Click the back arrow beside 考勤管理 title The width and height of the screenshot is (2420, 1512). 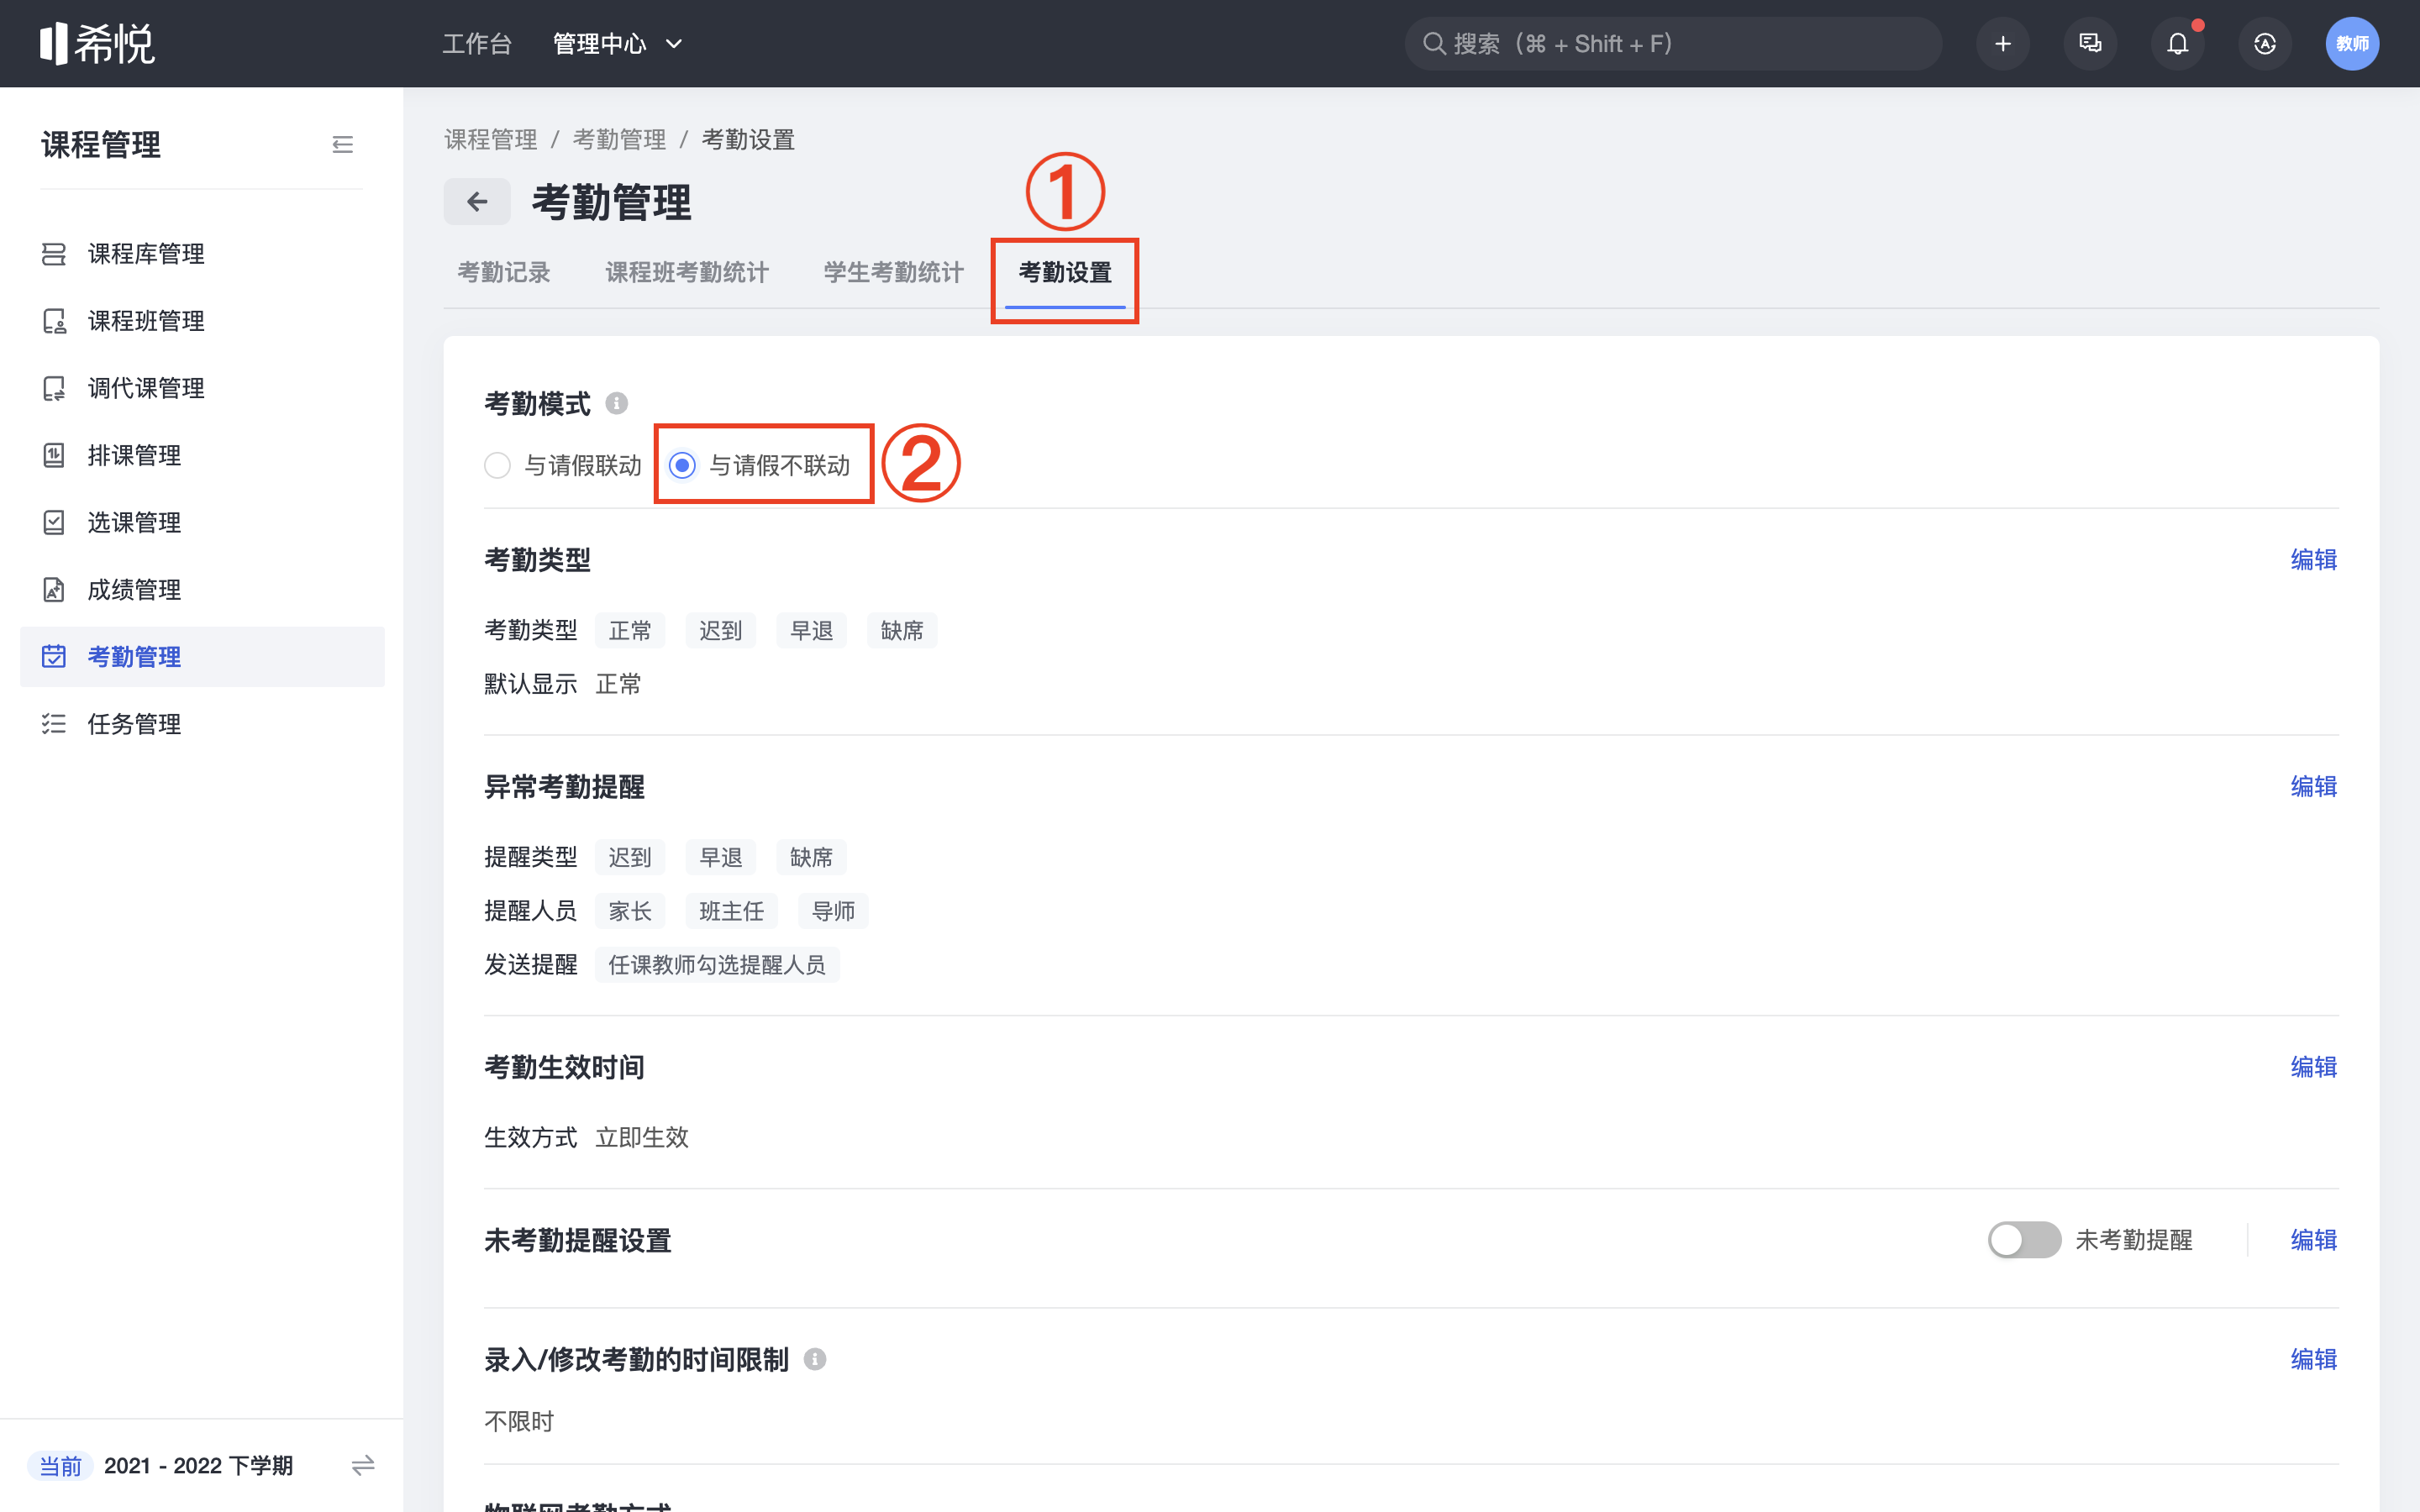coord(477,202)
